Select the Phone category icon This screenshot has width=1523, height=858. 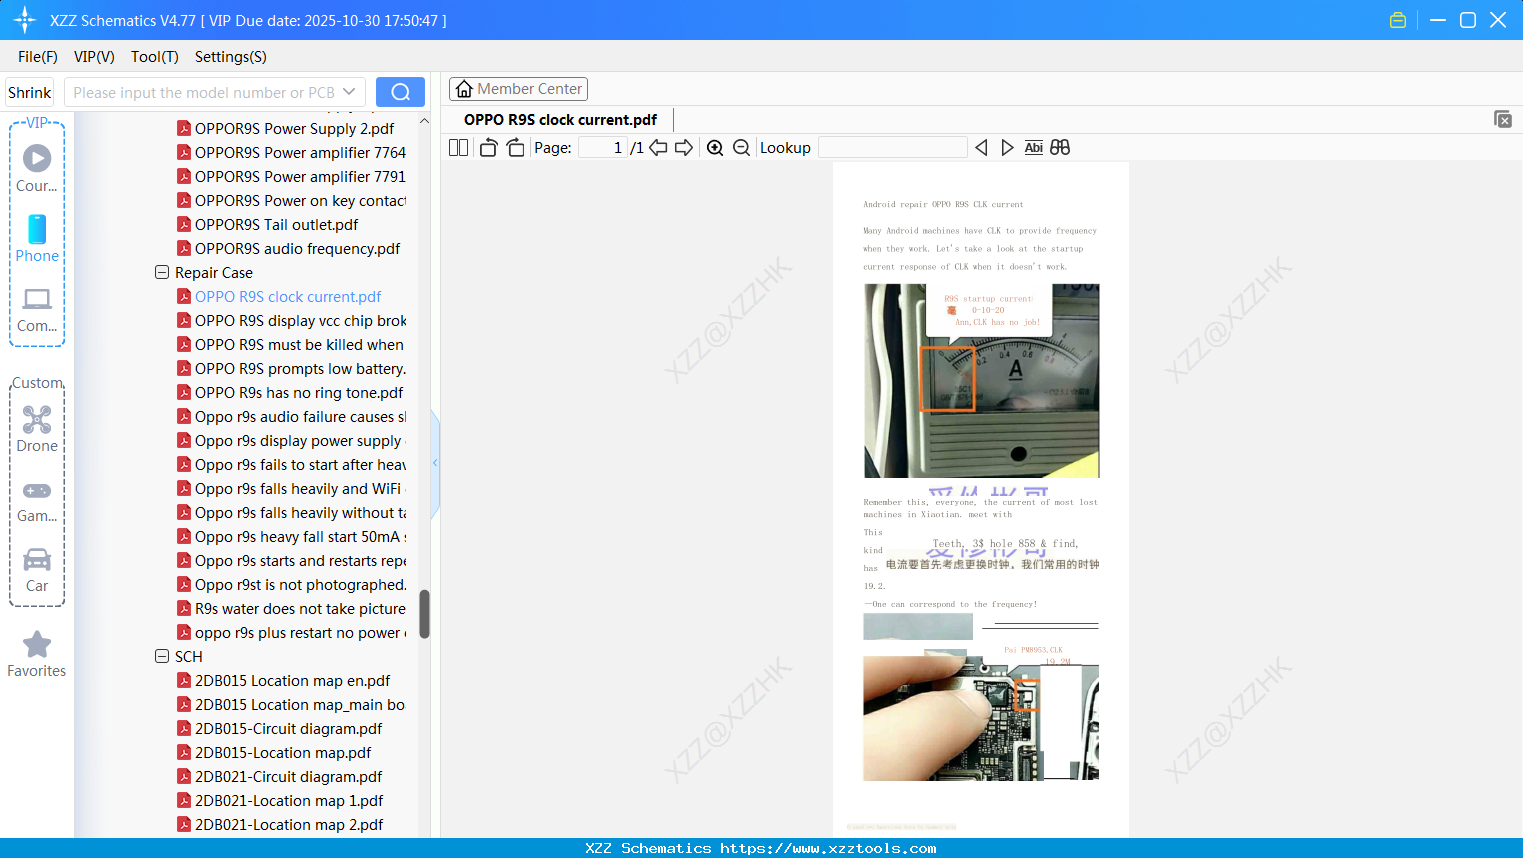pos(37,229)
